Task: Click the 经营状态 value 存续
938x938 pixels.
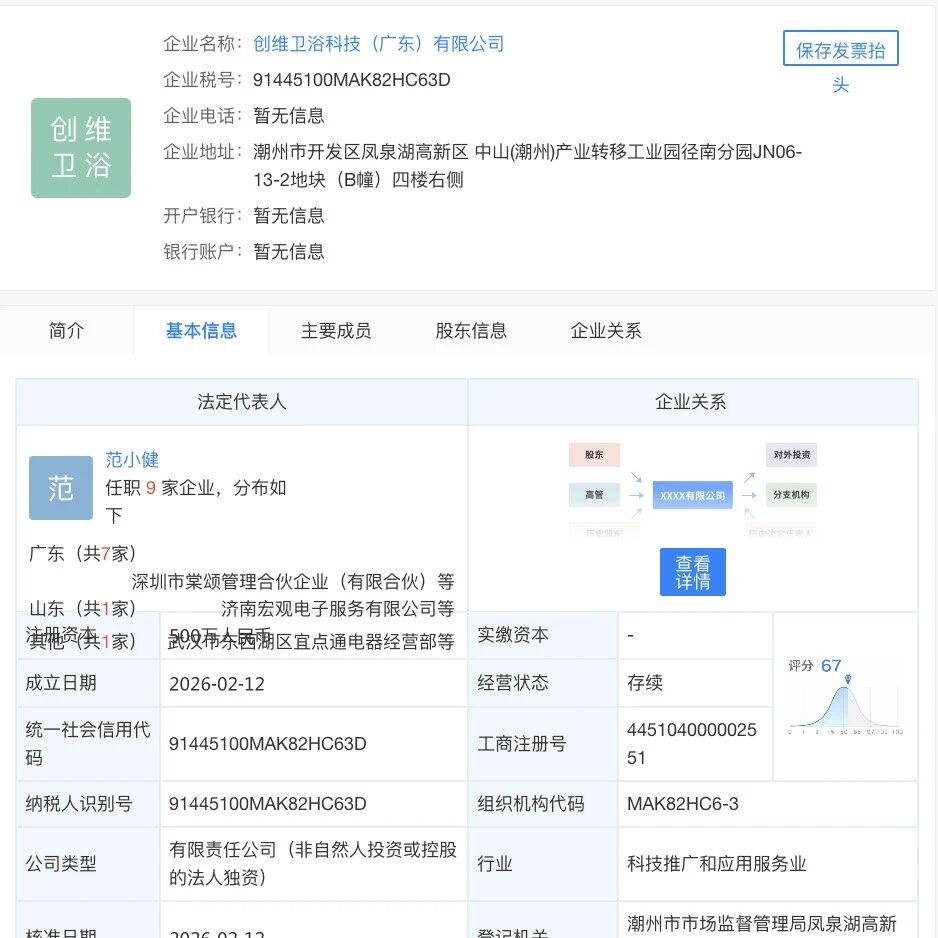Action: [645, 683]
